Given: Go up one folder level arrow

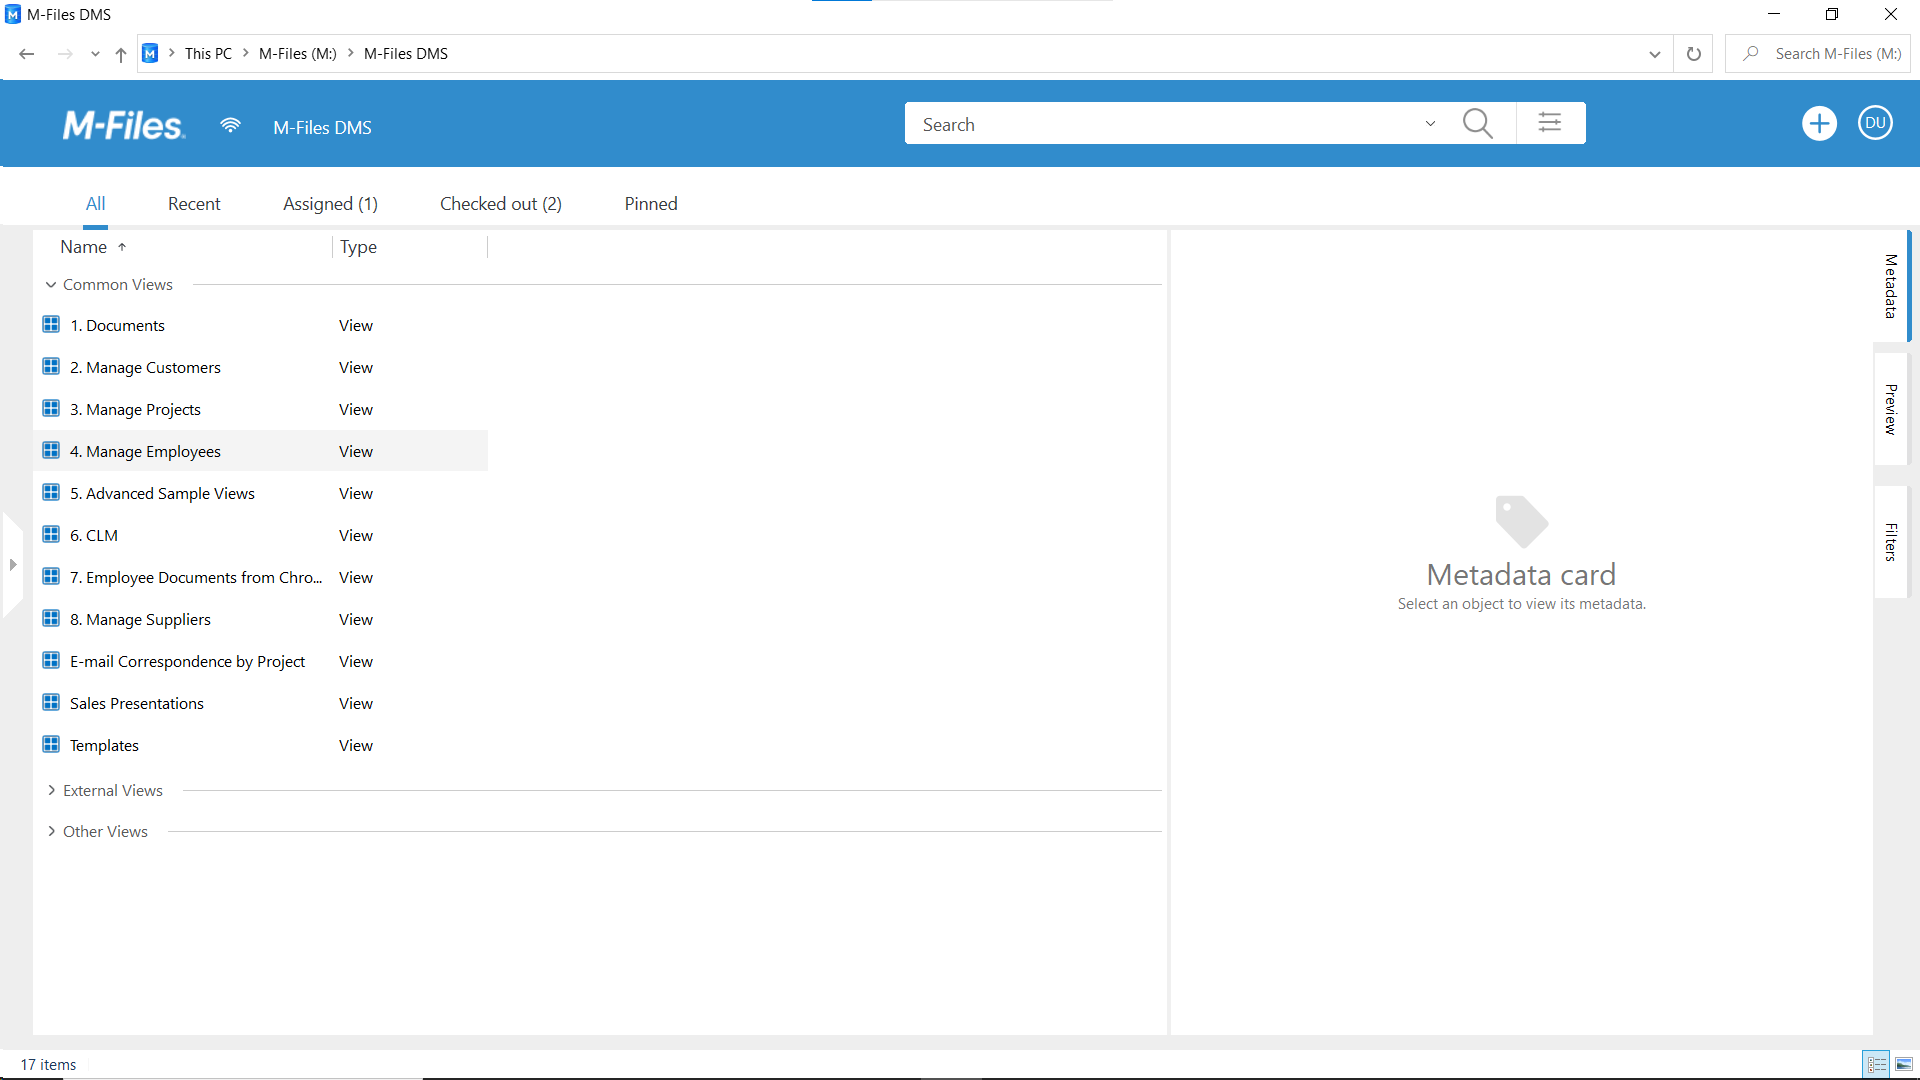Looking at the screenshot, I should [121, 54].
